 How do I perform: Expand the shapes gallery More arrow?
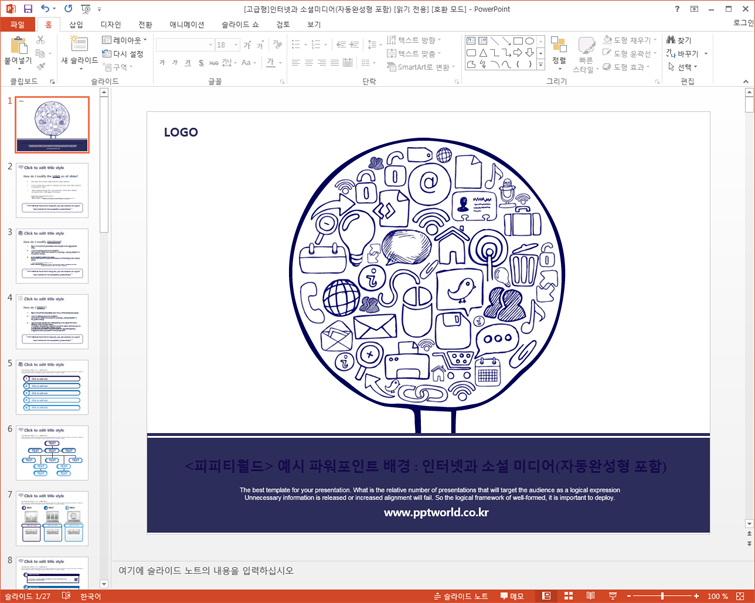[541, 65]
